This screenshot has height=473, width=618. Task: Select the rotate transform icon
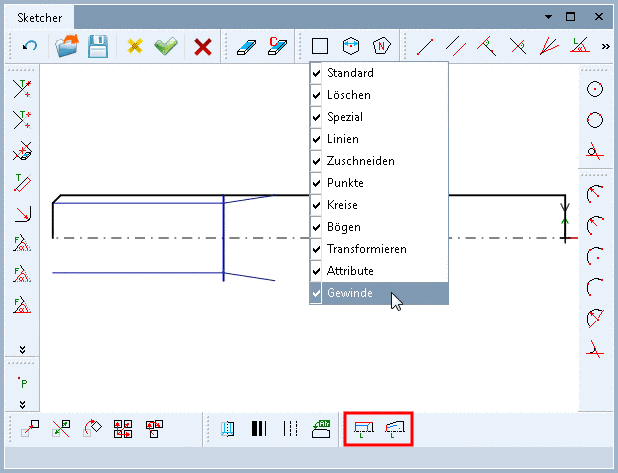tap(92, 428)
